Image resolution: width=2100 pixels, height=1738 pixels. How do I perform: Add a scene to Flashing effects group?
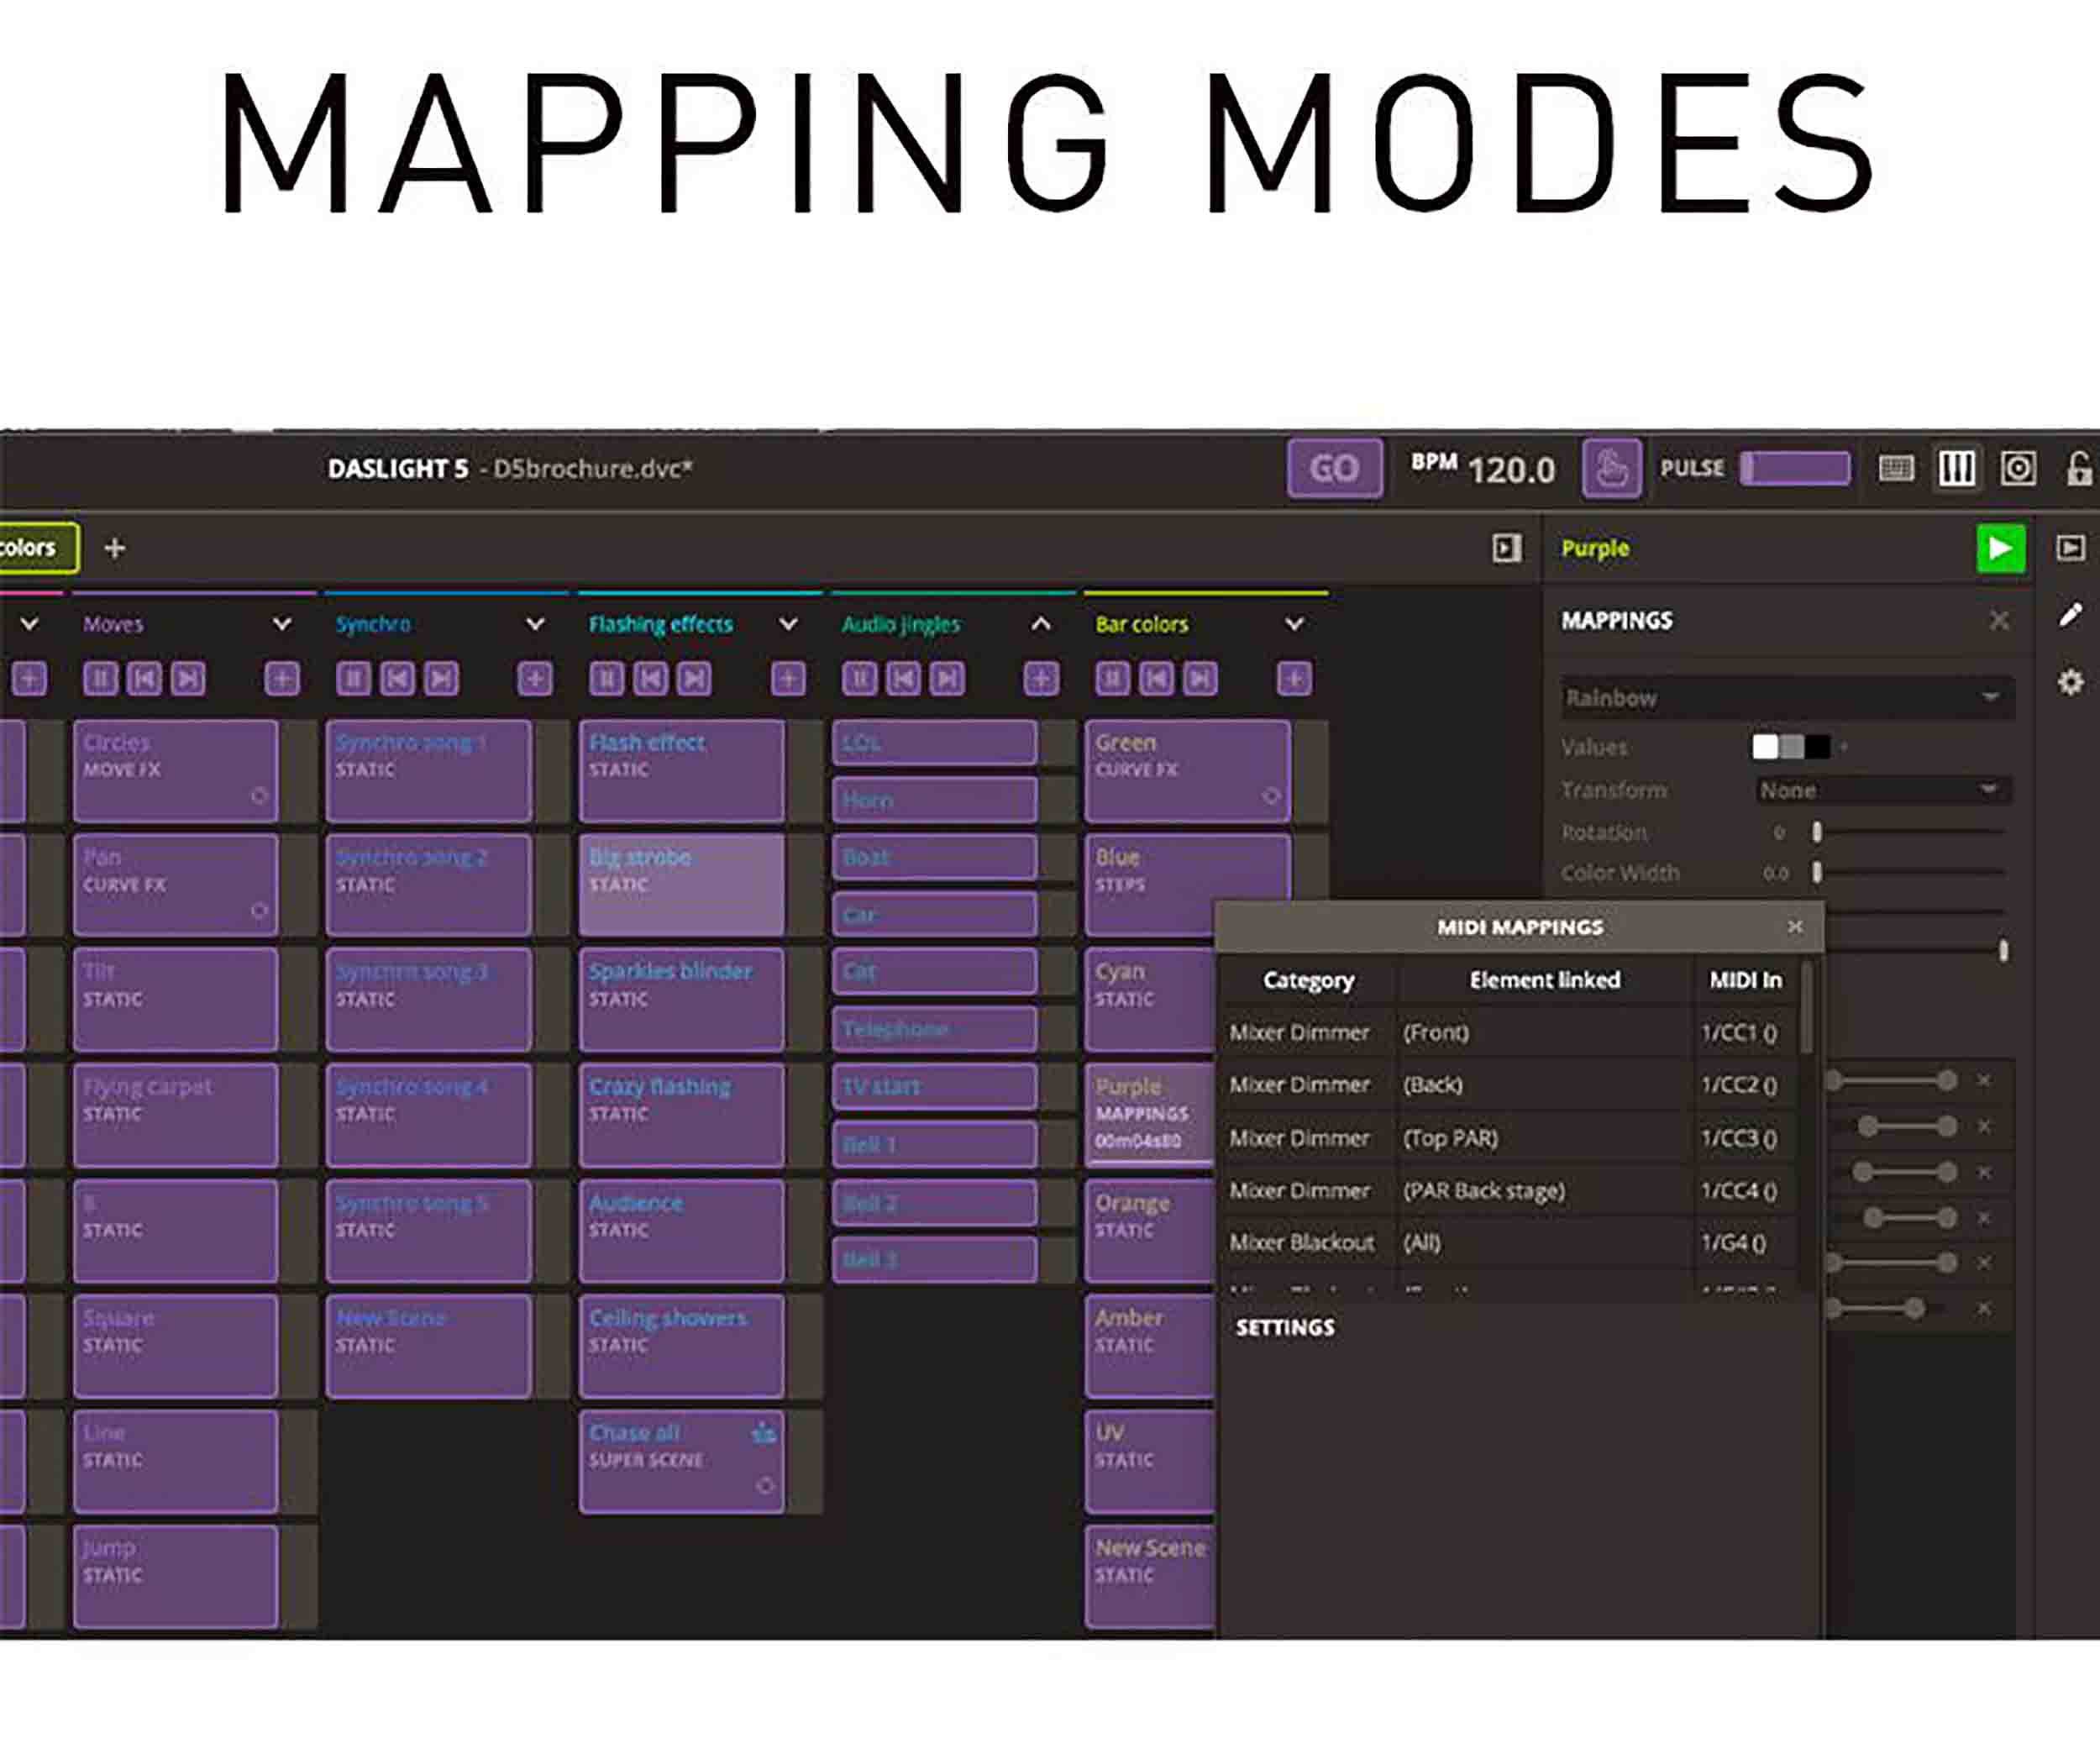(788, 679)
